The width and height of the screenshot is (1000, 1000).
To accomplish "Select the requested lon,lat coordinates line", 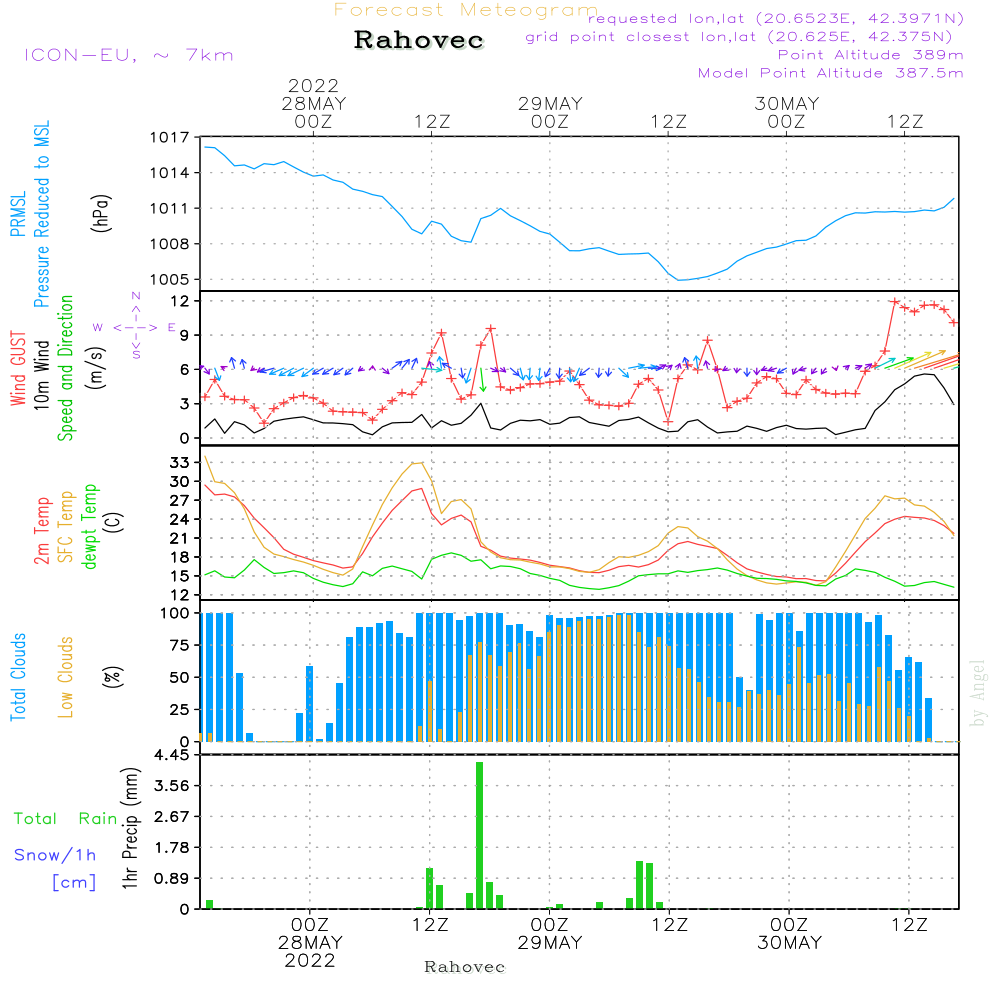I will (776, 18).
